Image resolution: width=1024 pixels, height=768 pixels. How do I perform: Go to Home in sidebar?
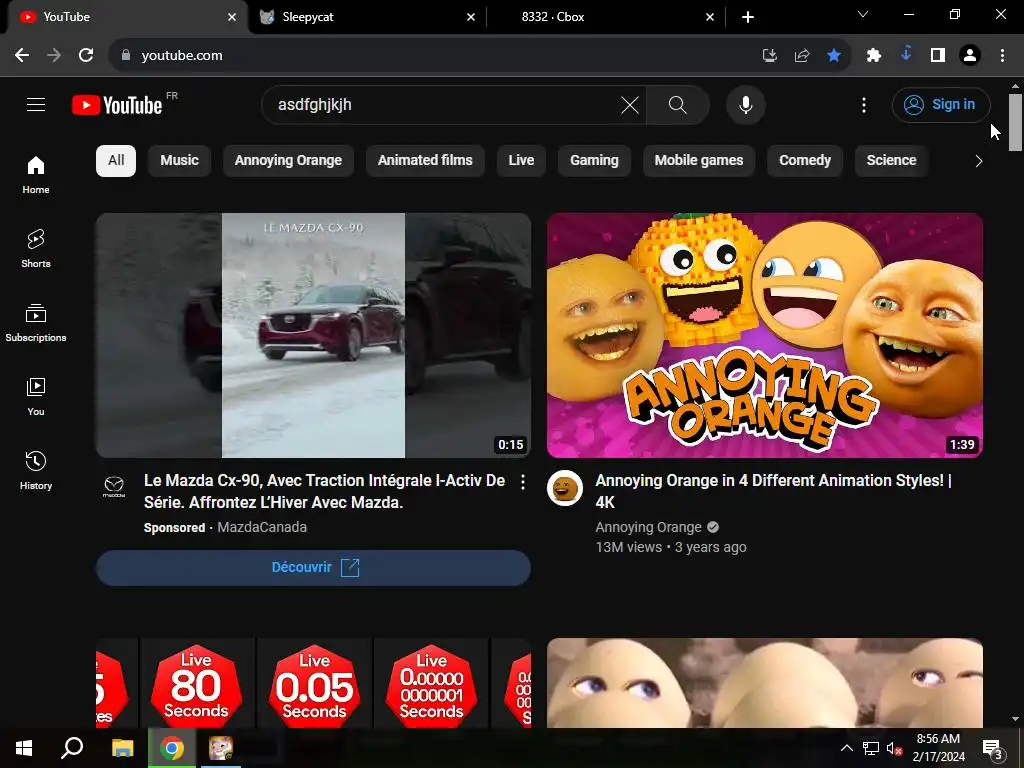pyautogui.click(x=36, y=175)
